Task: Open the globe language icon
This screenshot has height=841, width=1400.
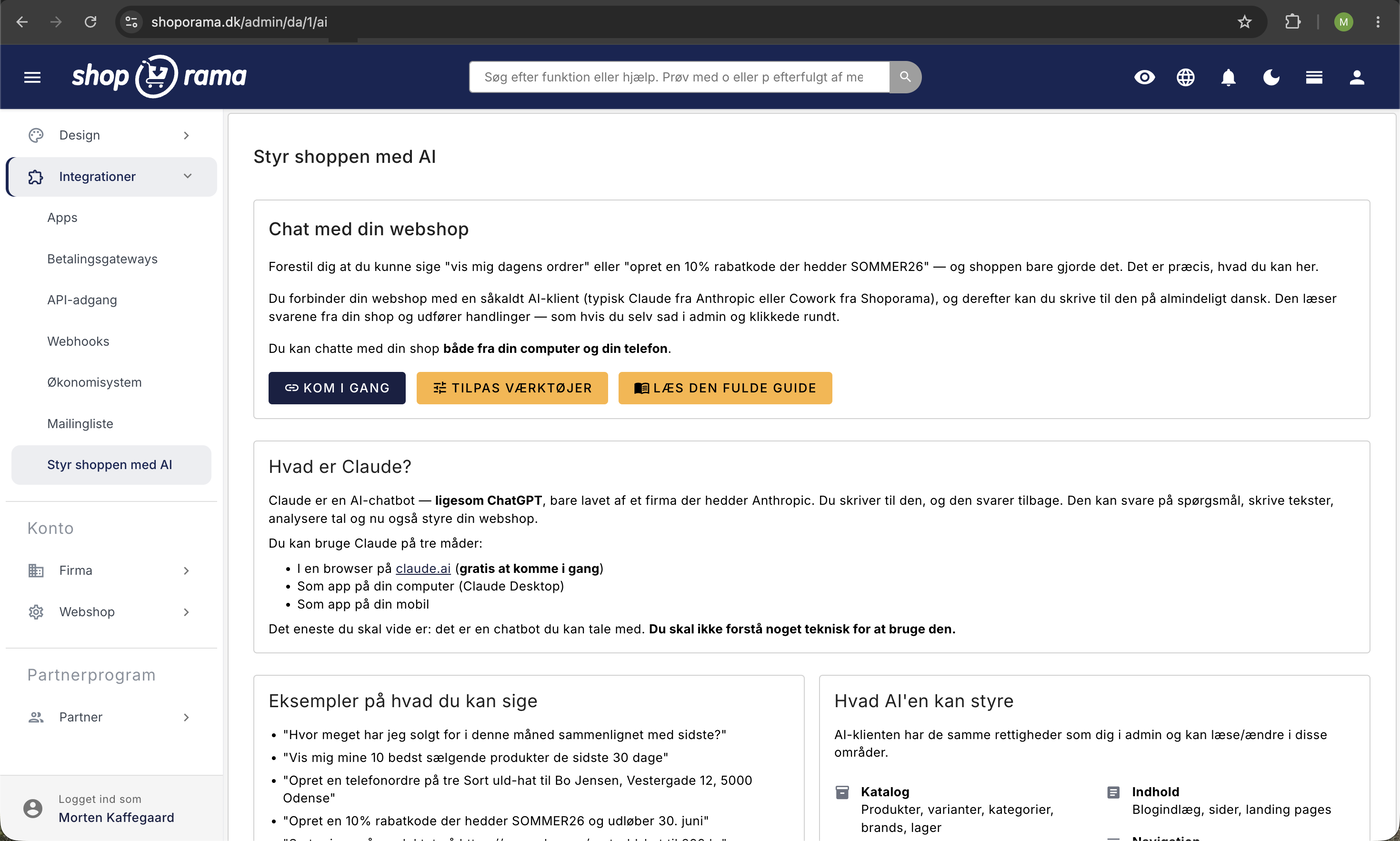Action: (x=1186, y=77)
